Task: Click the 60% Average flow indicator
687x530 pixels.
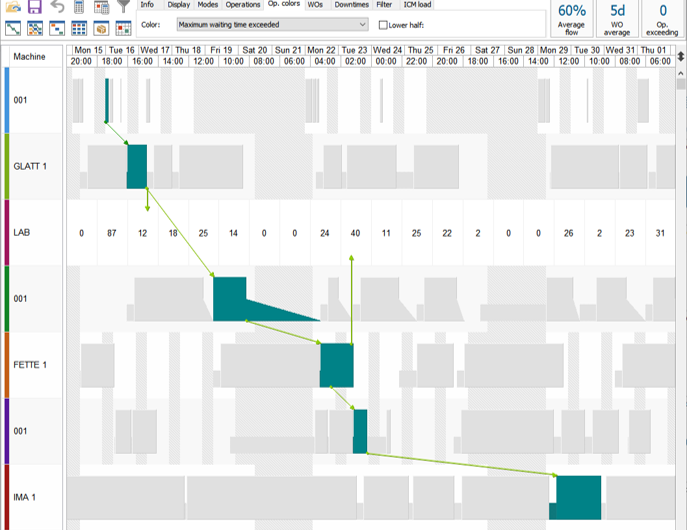Action: click(572, 18)
